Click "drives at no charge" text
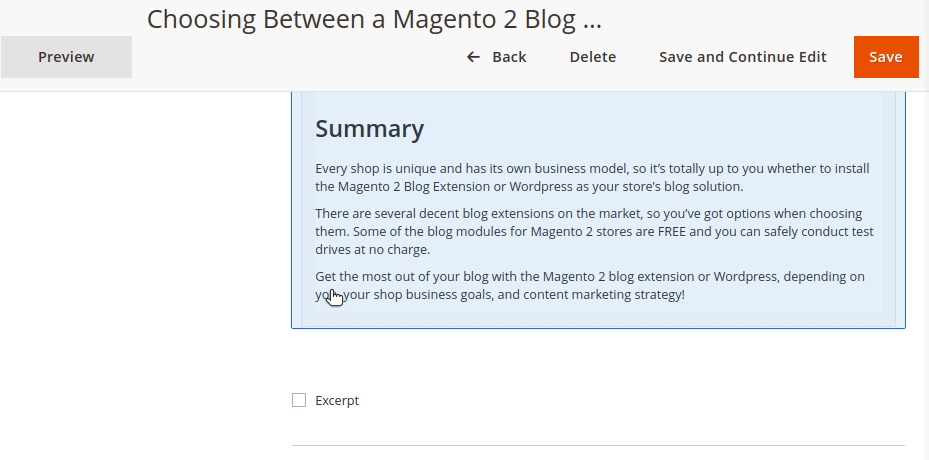The height and width of the screenshot is (460, 929). pyautogui.click(x=372, y=249)
